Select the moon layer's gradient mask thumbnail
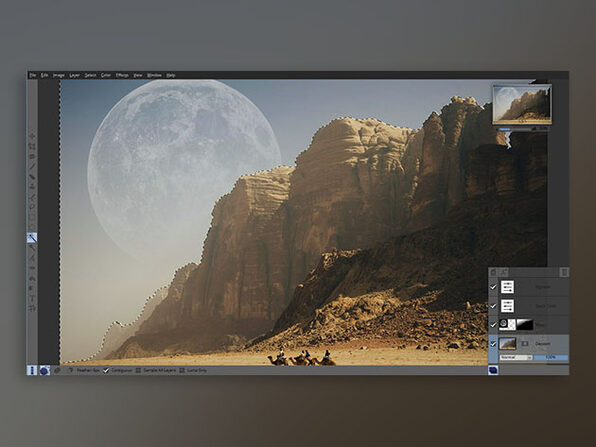The image size is (596, 447). pos(525,325)
